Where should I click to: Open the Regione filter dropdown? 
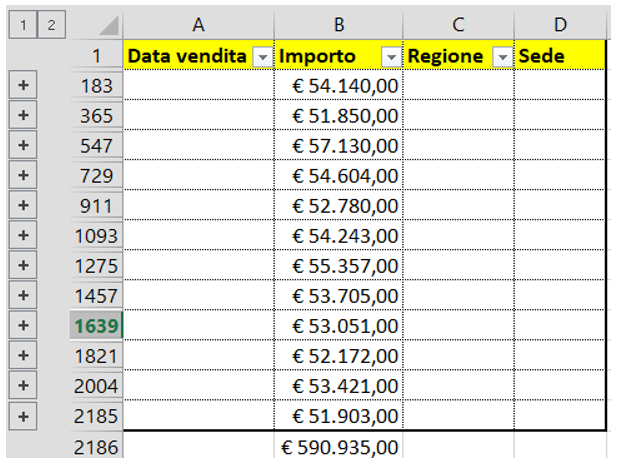(x=503, y=57)
